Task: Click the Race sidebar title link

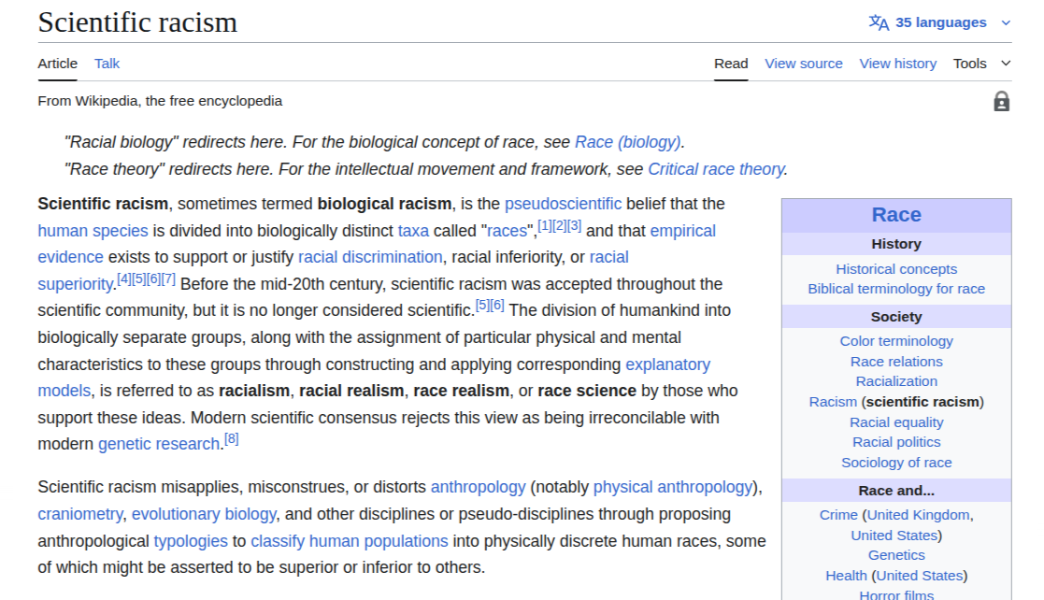Action: [896, 215]
